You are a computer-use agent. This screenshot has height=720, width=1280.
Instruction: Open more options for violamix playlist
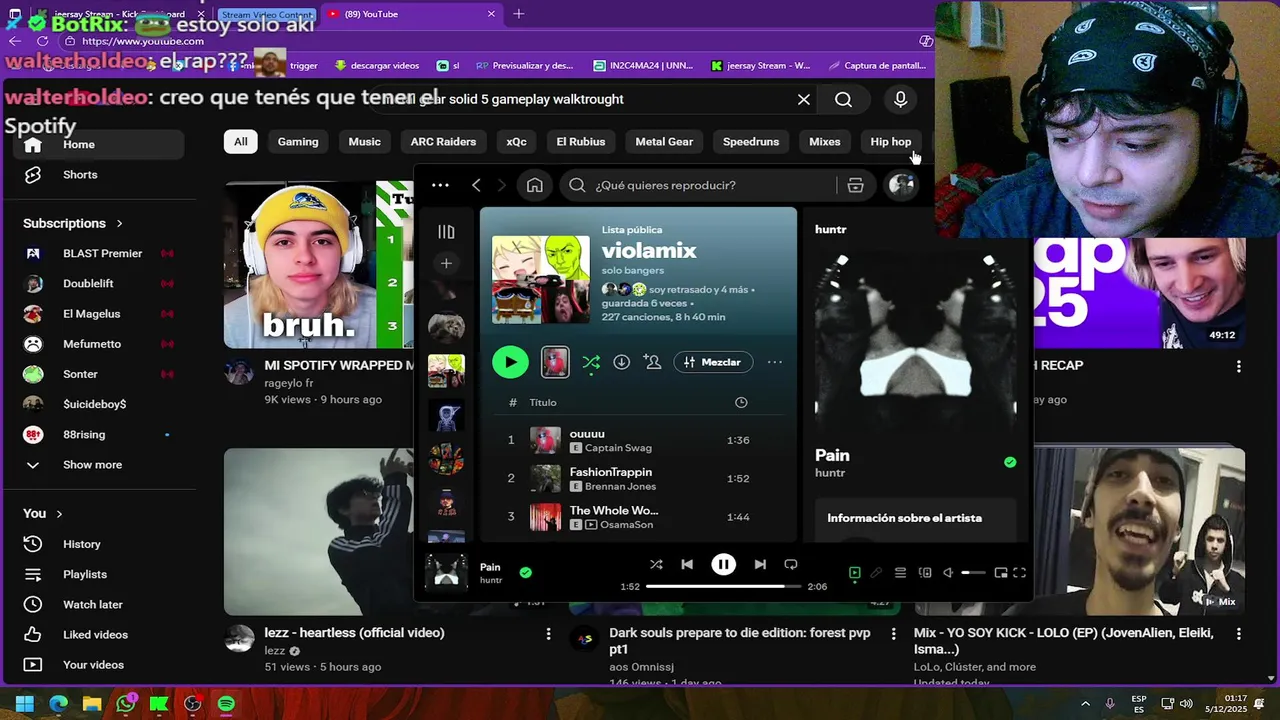coord(775,362)
